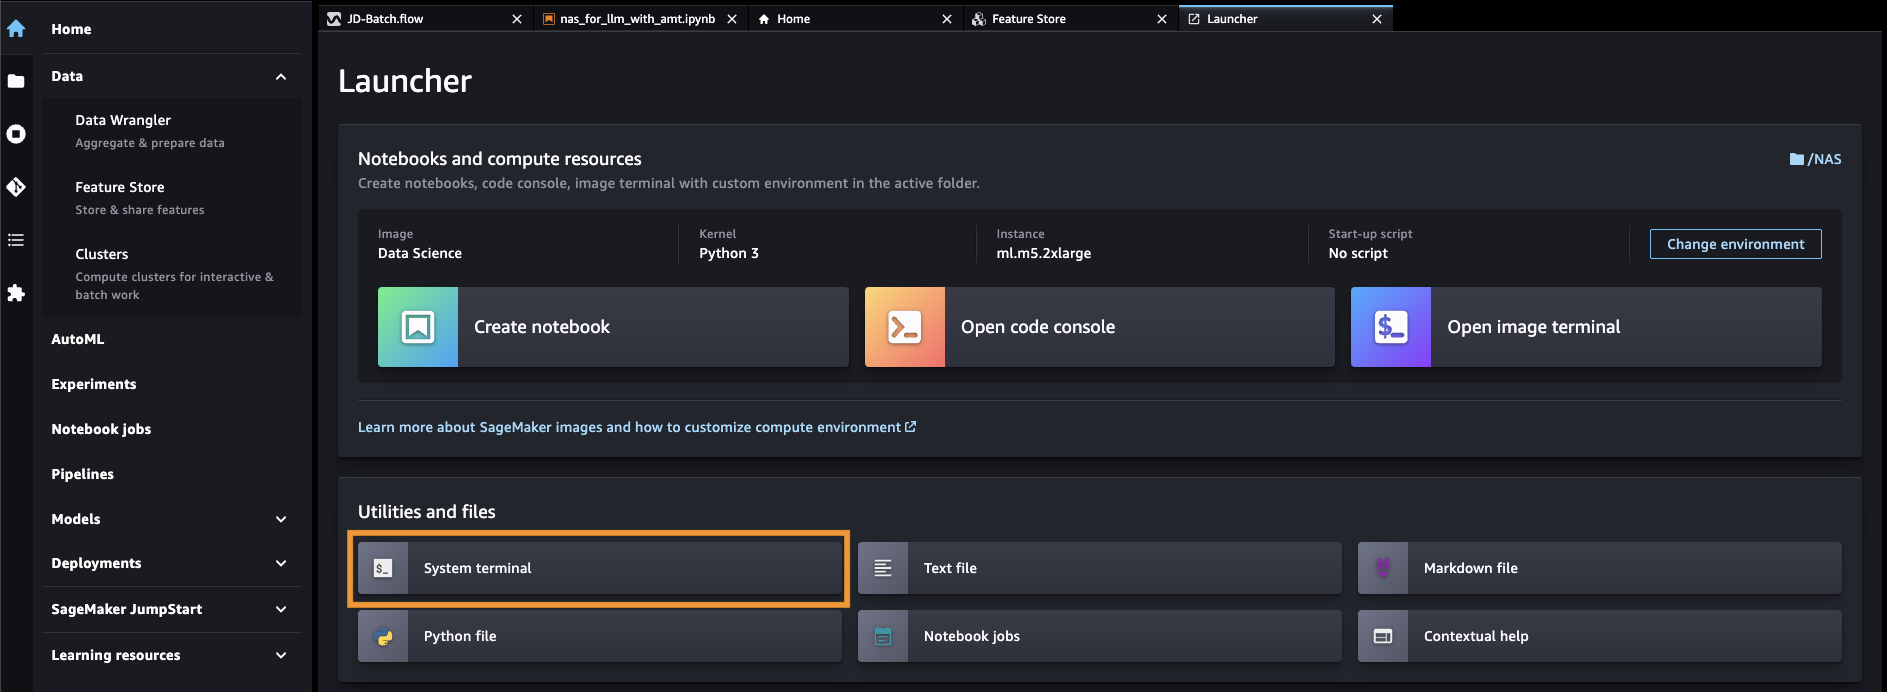1887x692 pixels.
Task: Click the Python file icon
Action: click(x=383, y=636)
